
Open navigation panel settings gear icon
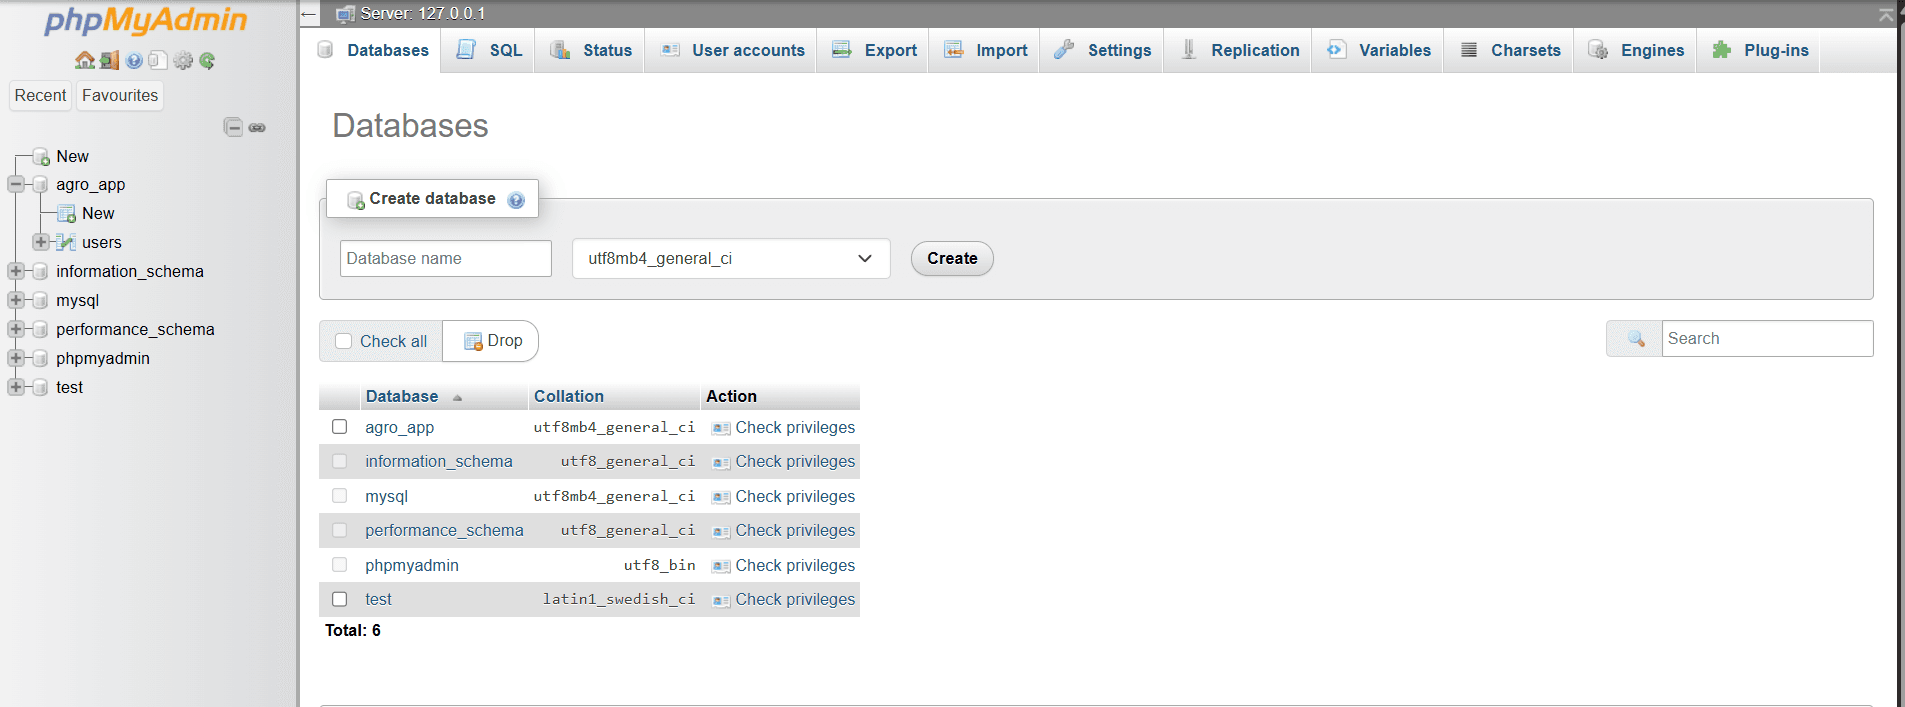pyautogui.click(x=183, y=60)
